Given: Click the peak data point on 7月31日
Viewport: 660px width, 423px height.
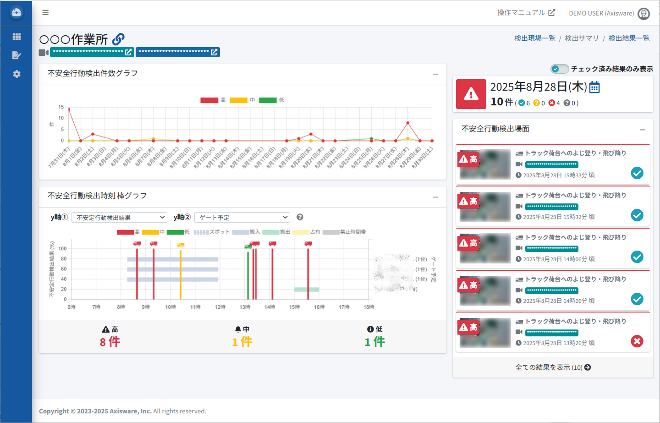Looking at the screenshot, I should (x=69, y=109).
